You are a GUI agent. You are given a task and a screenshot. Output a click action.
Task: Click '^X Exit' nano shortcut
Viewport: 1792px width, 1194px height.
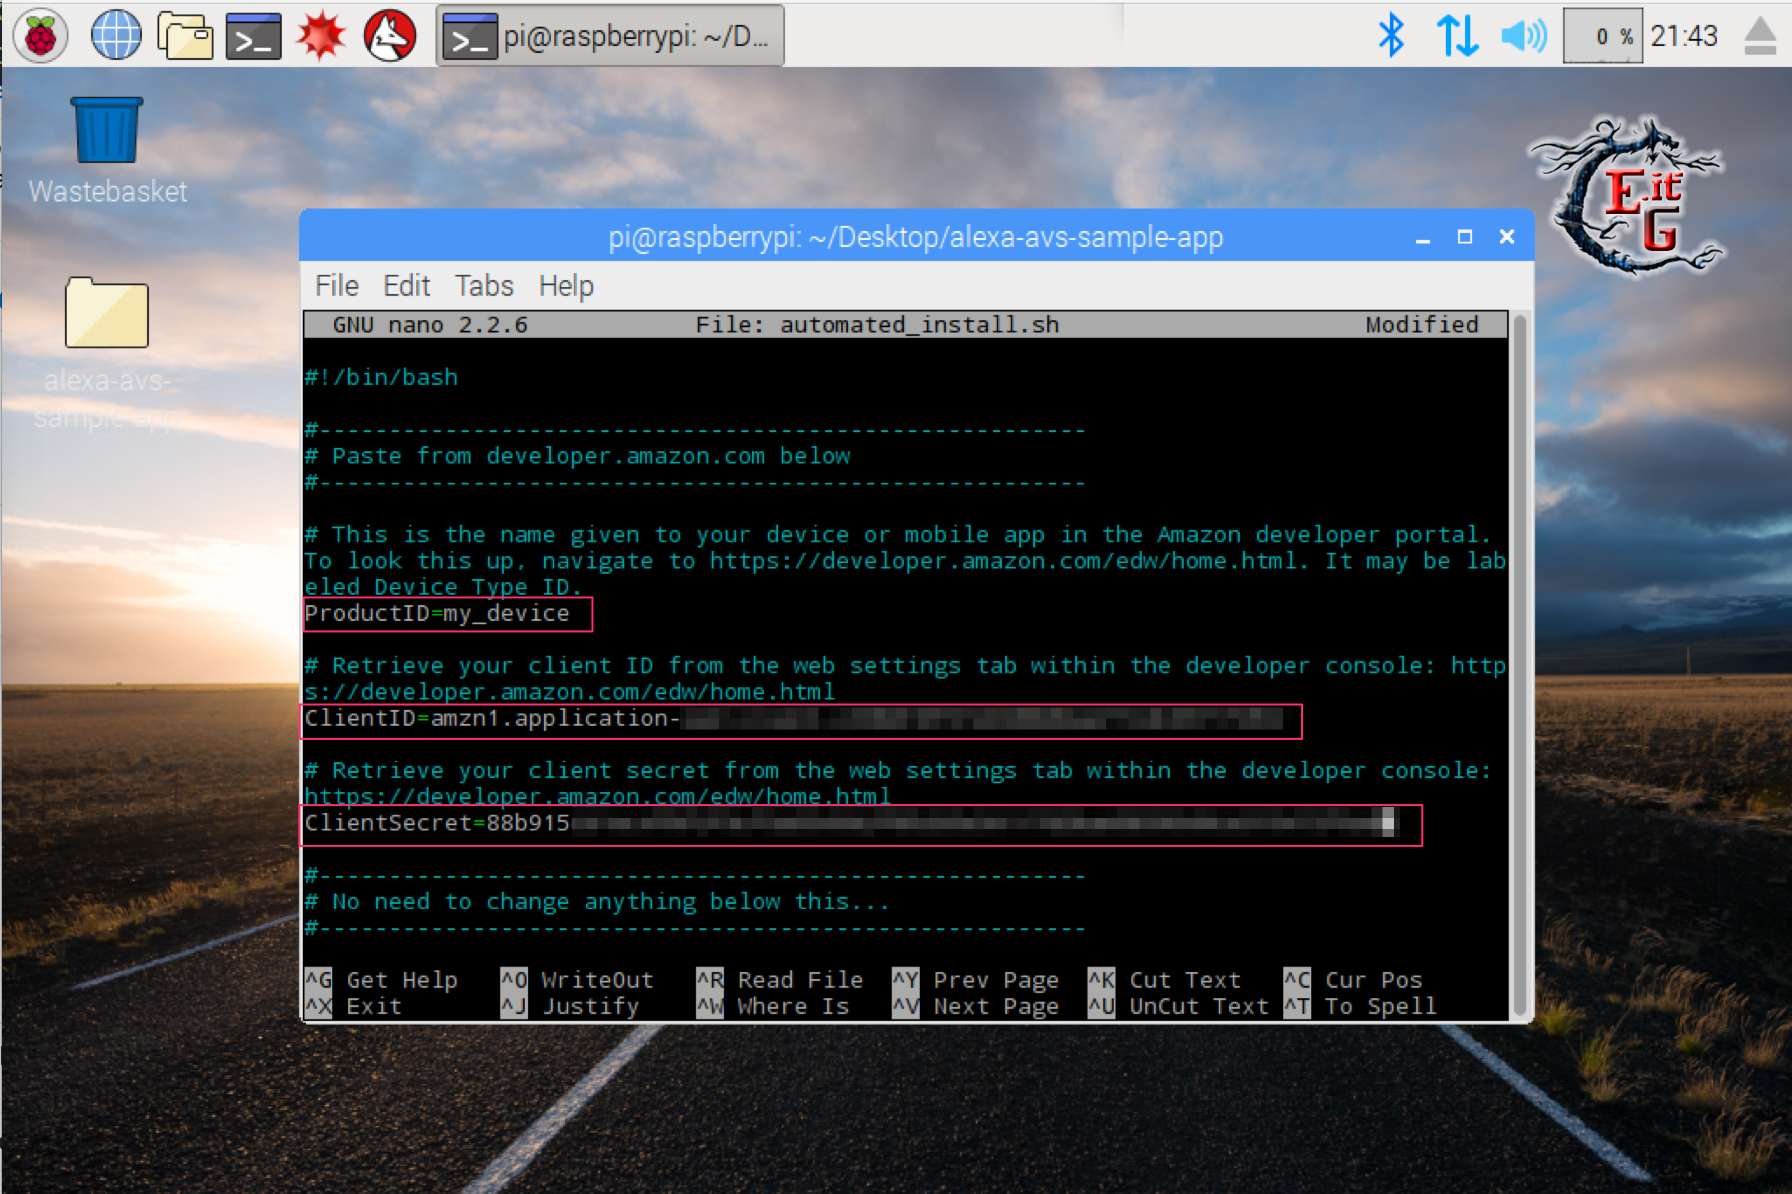point(353,1006)
